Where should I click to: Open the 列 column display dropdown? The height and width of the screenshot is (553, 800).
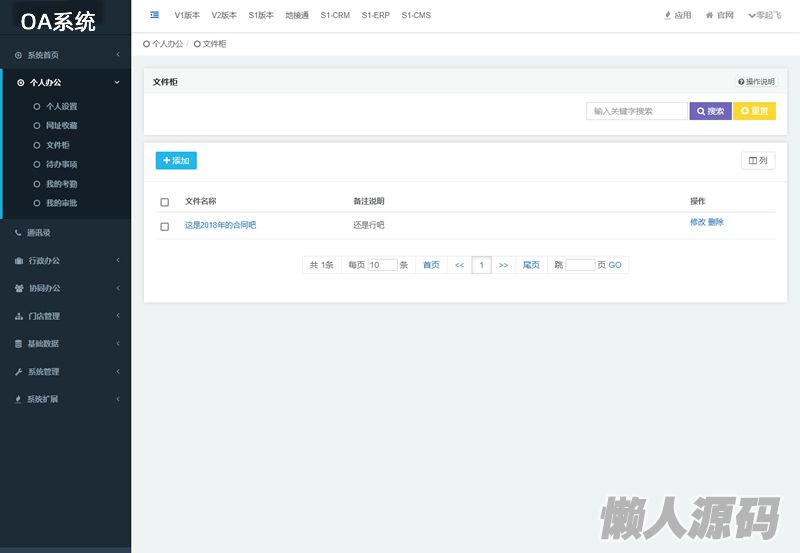tap(758, 160)
